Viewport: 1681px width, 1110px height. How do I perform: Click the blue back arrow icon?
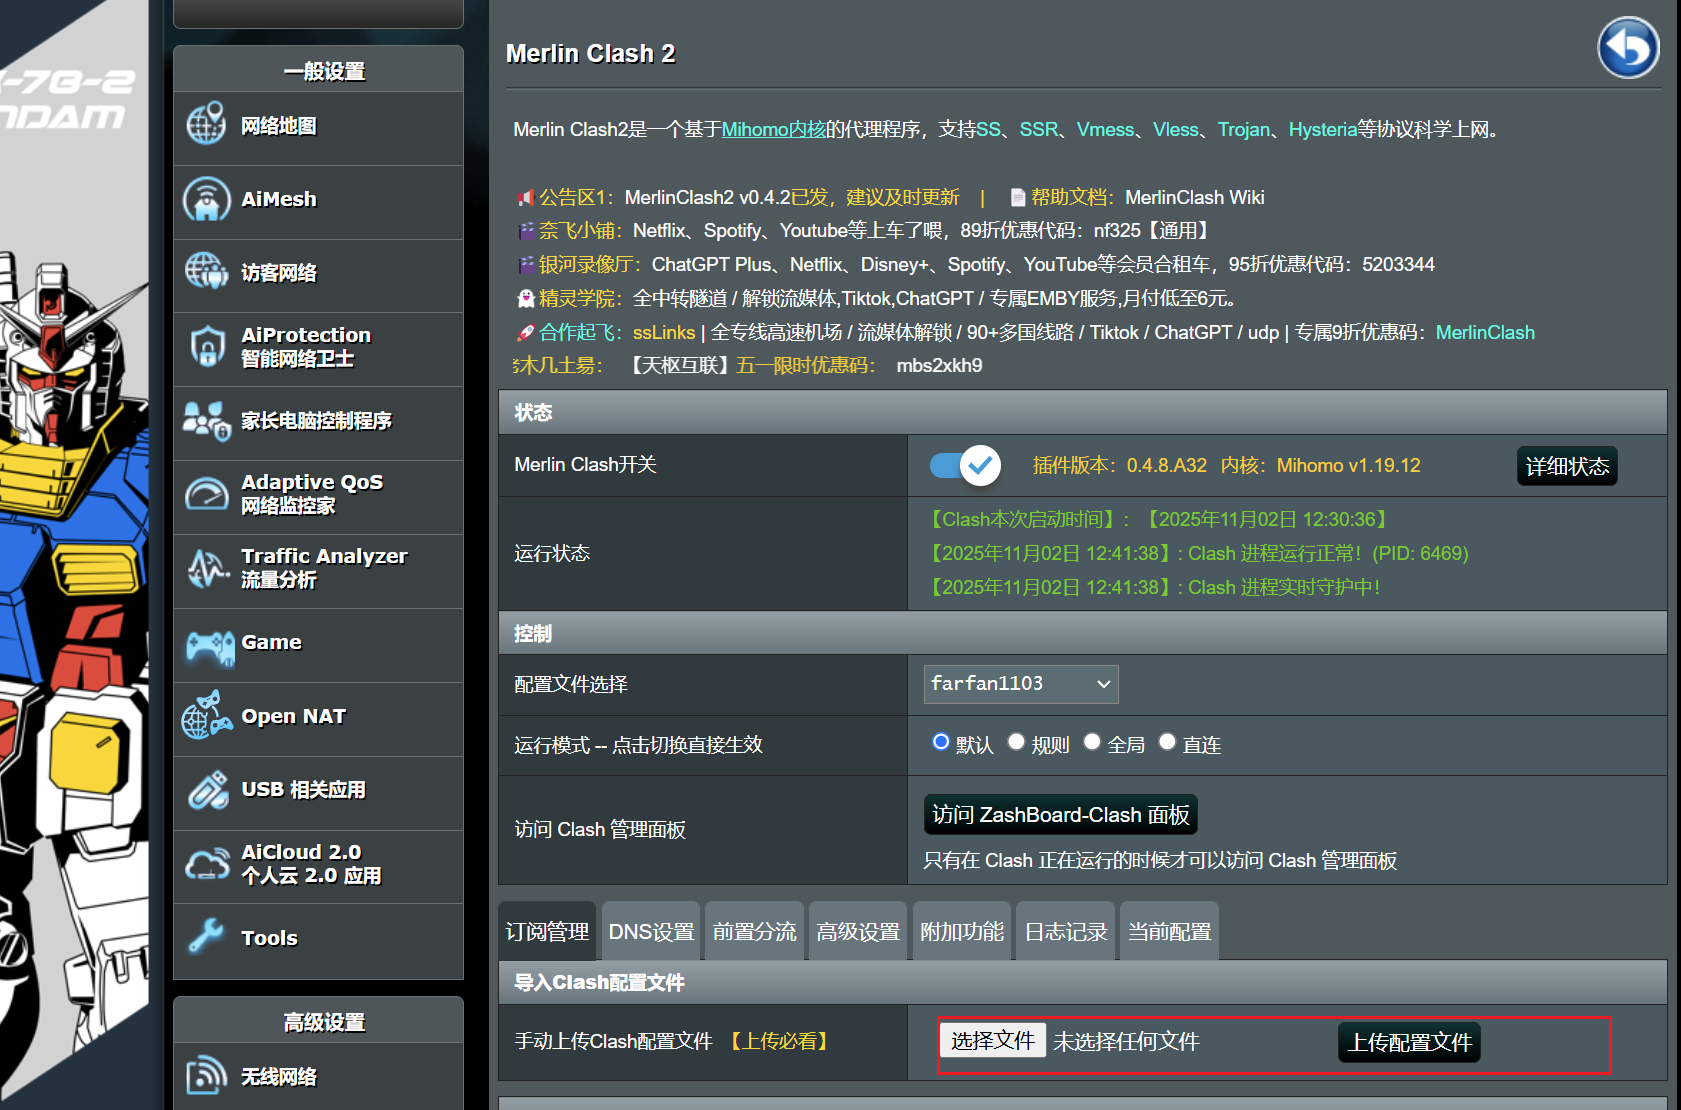(x=1627, y=48)
